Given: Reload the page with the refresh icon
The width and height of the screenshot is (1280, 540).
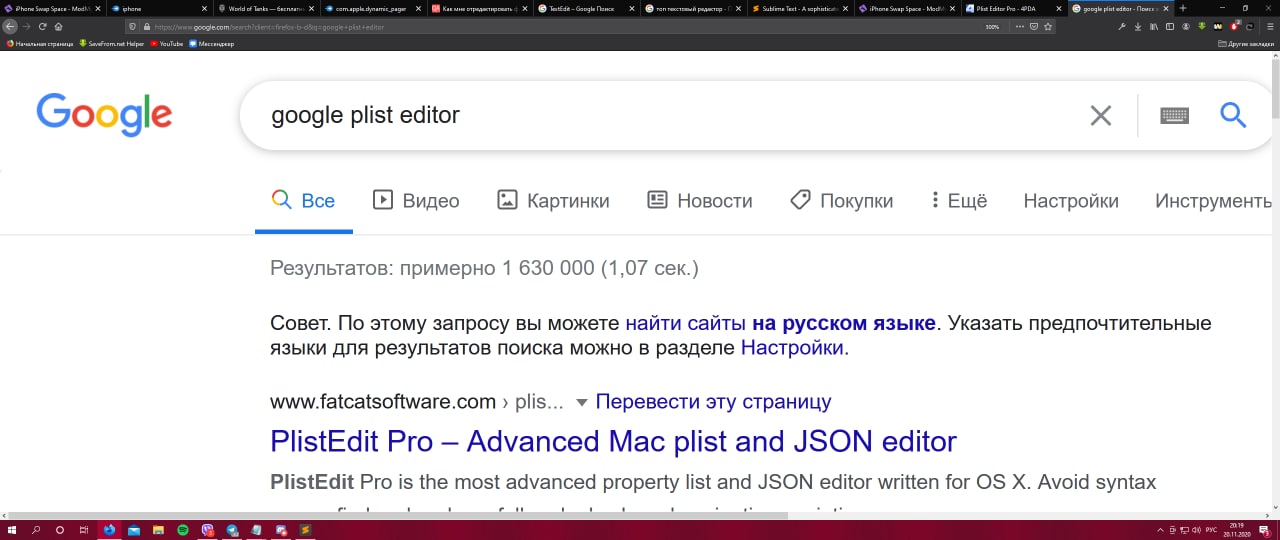Looking at the screenshot, I should [x=43, y=26].
